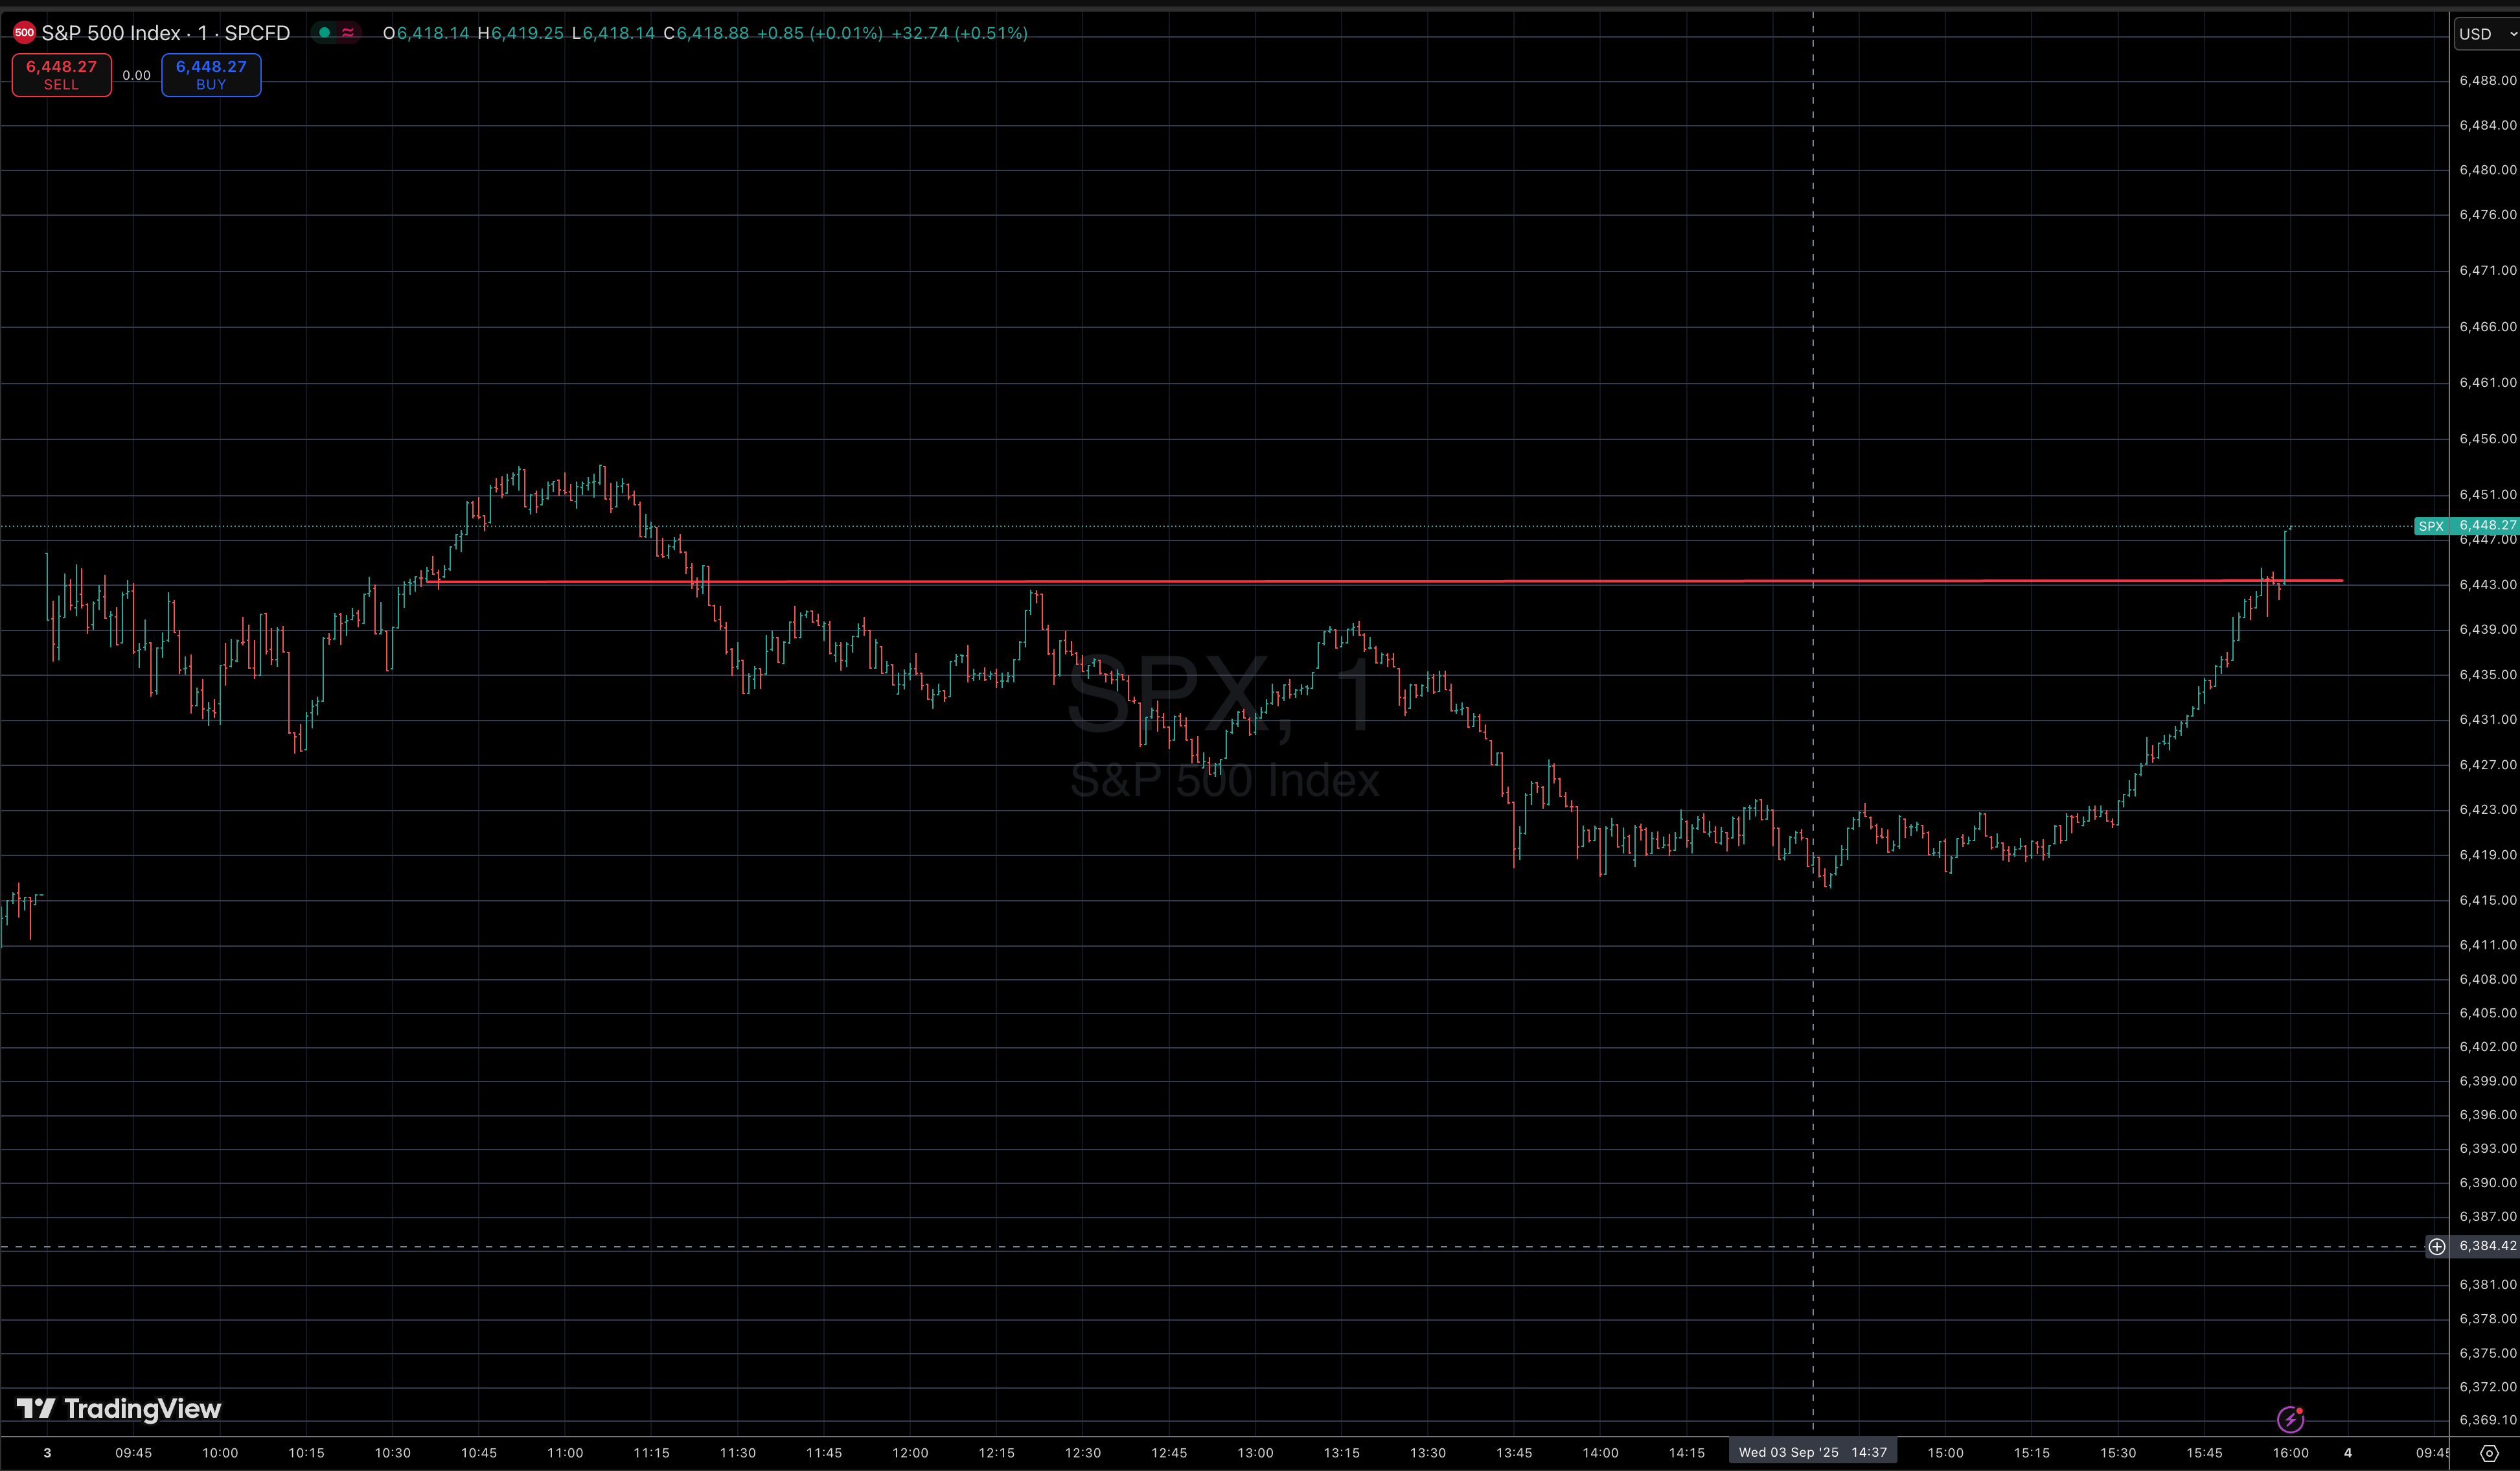The image size is (2520, 1471).
Task: Click the SPCFD exchange label in title
Action: click(x=257, y=33)
